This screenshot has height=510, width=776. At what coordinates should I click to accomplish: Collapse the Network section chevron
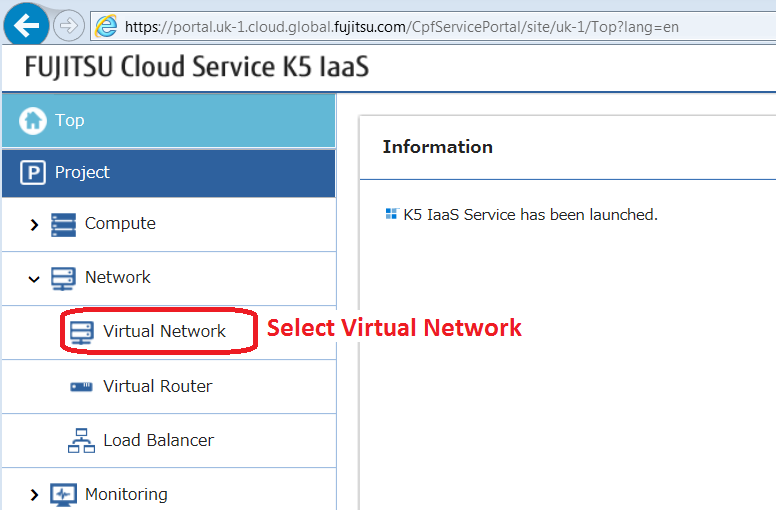[34, 279]
